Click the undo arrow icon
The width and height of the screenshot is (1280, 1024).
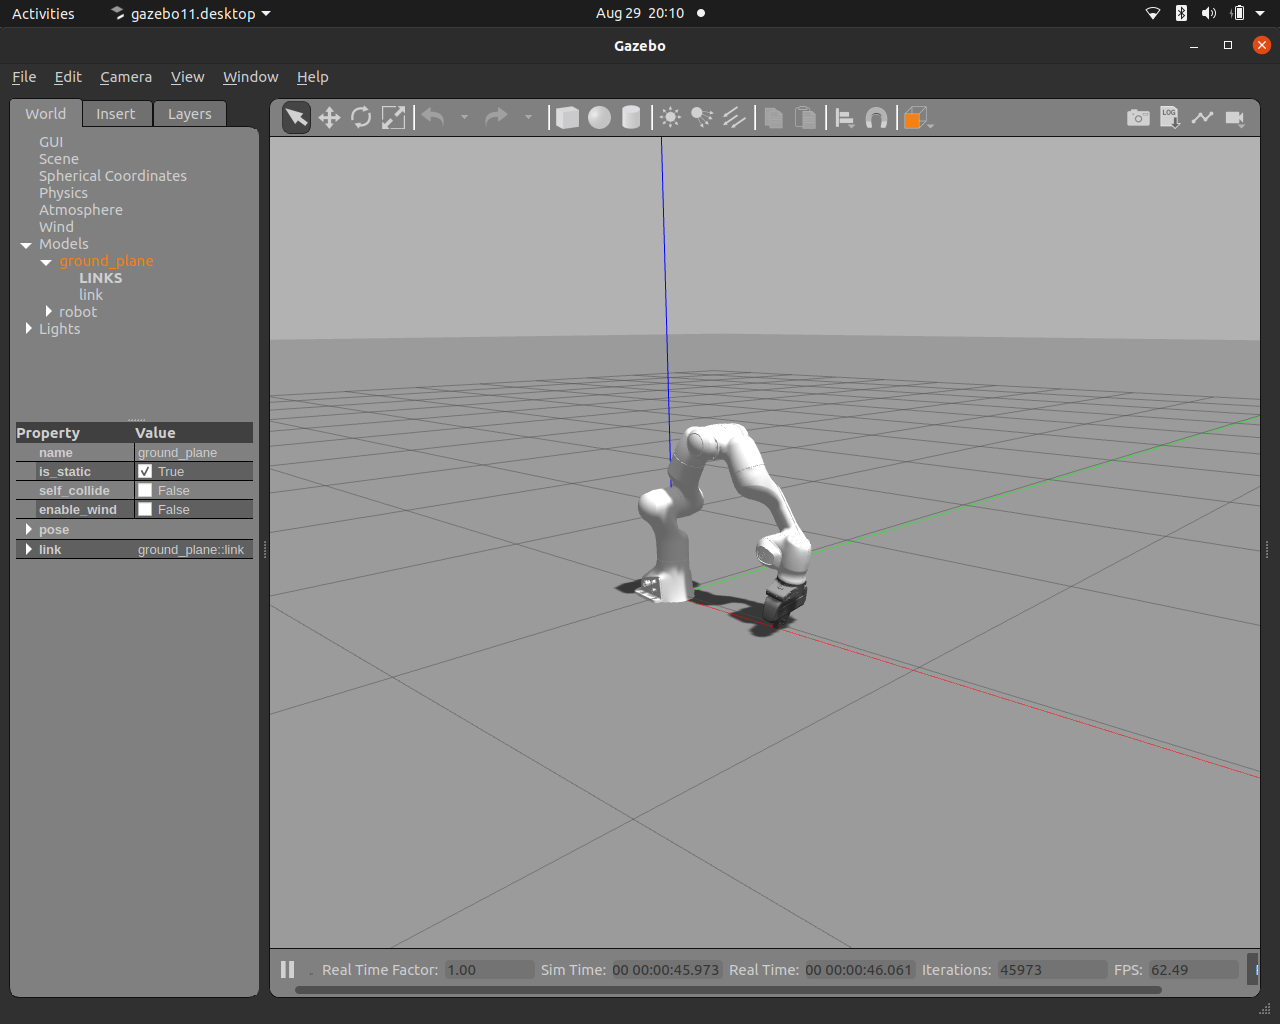(433, 118)
